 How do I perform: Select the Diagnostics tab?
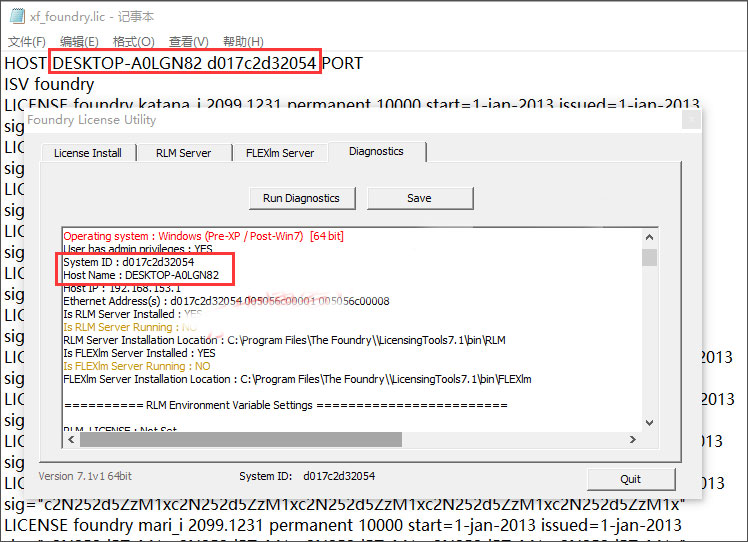pos(376,151)
